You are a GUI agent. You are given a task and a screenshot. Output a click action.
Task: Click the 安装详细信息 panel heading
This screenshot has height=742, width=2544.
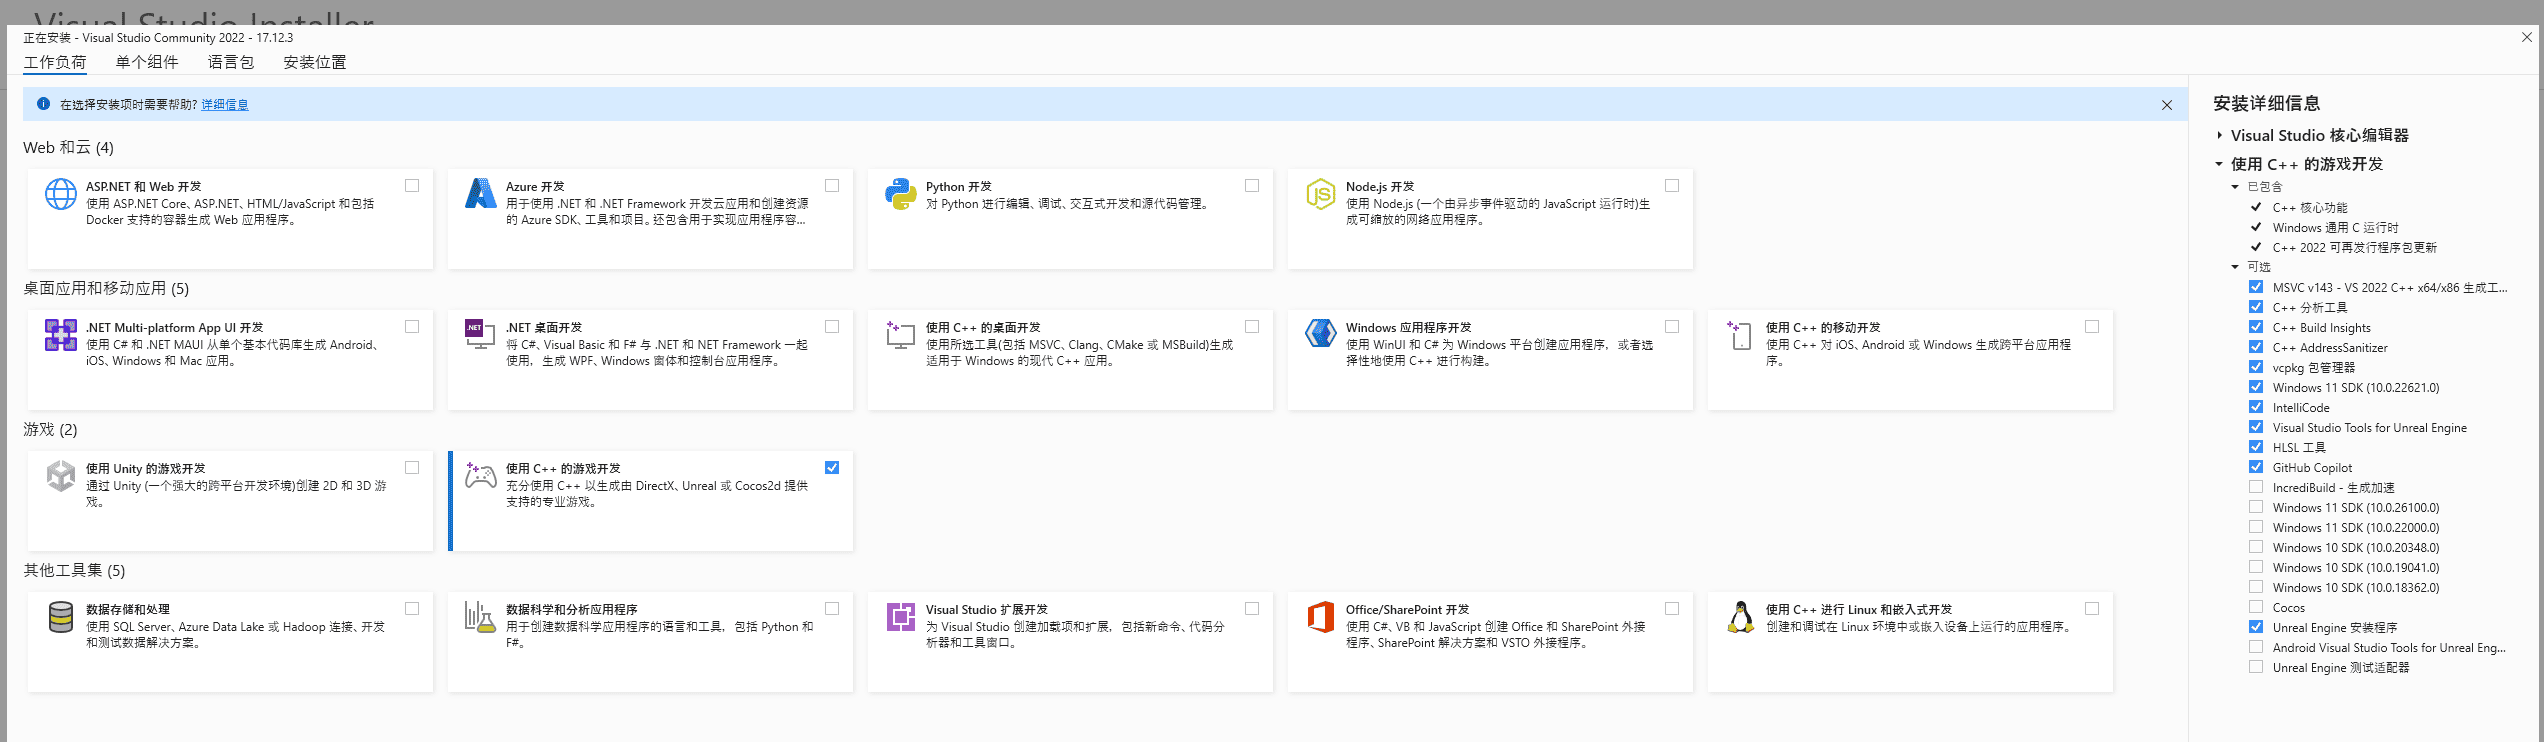tap(2266, 103)
